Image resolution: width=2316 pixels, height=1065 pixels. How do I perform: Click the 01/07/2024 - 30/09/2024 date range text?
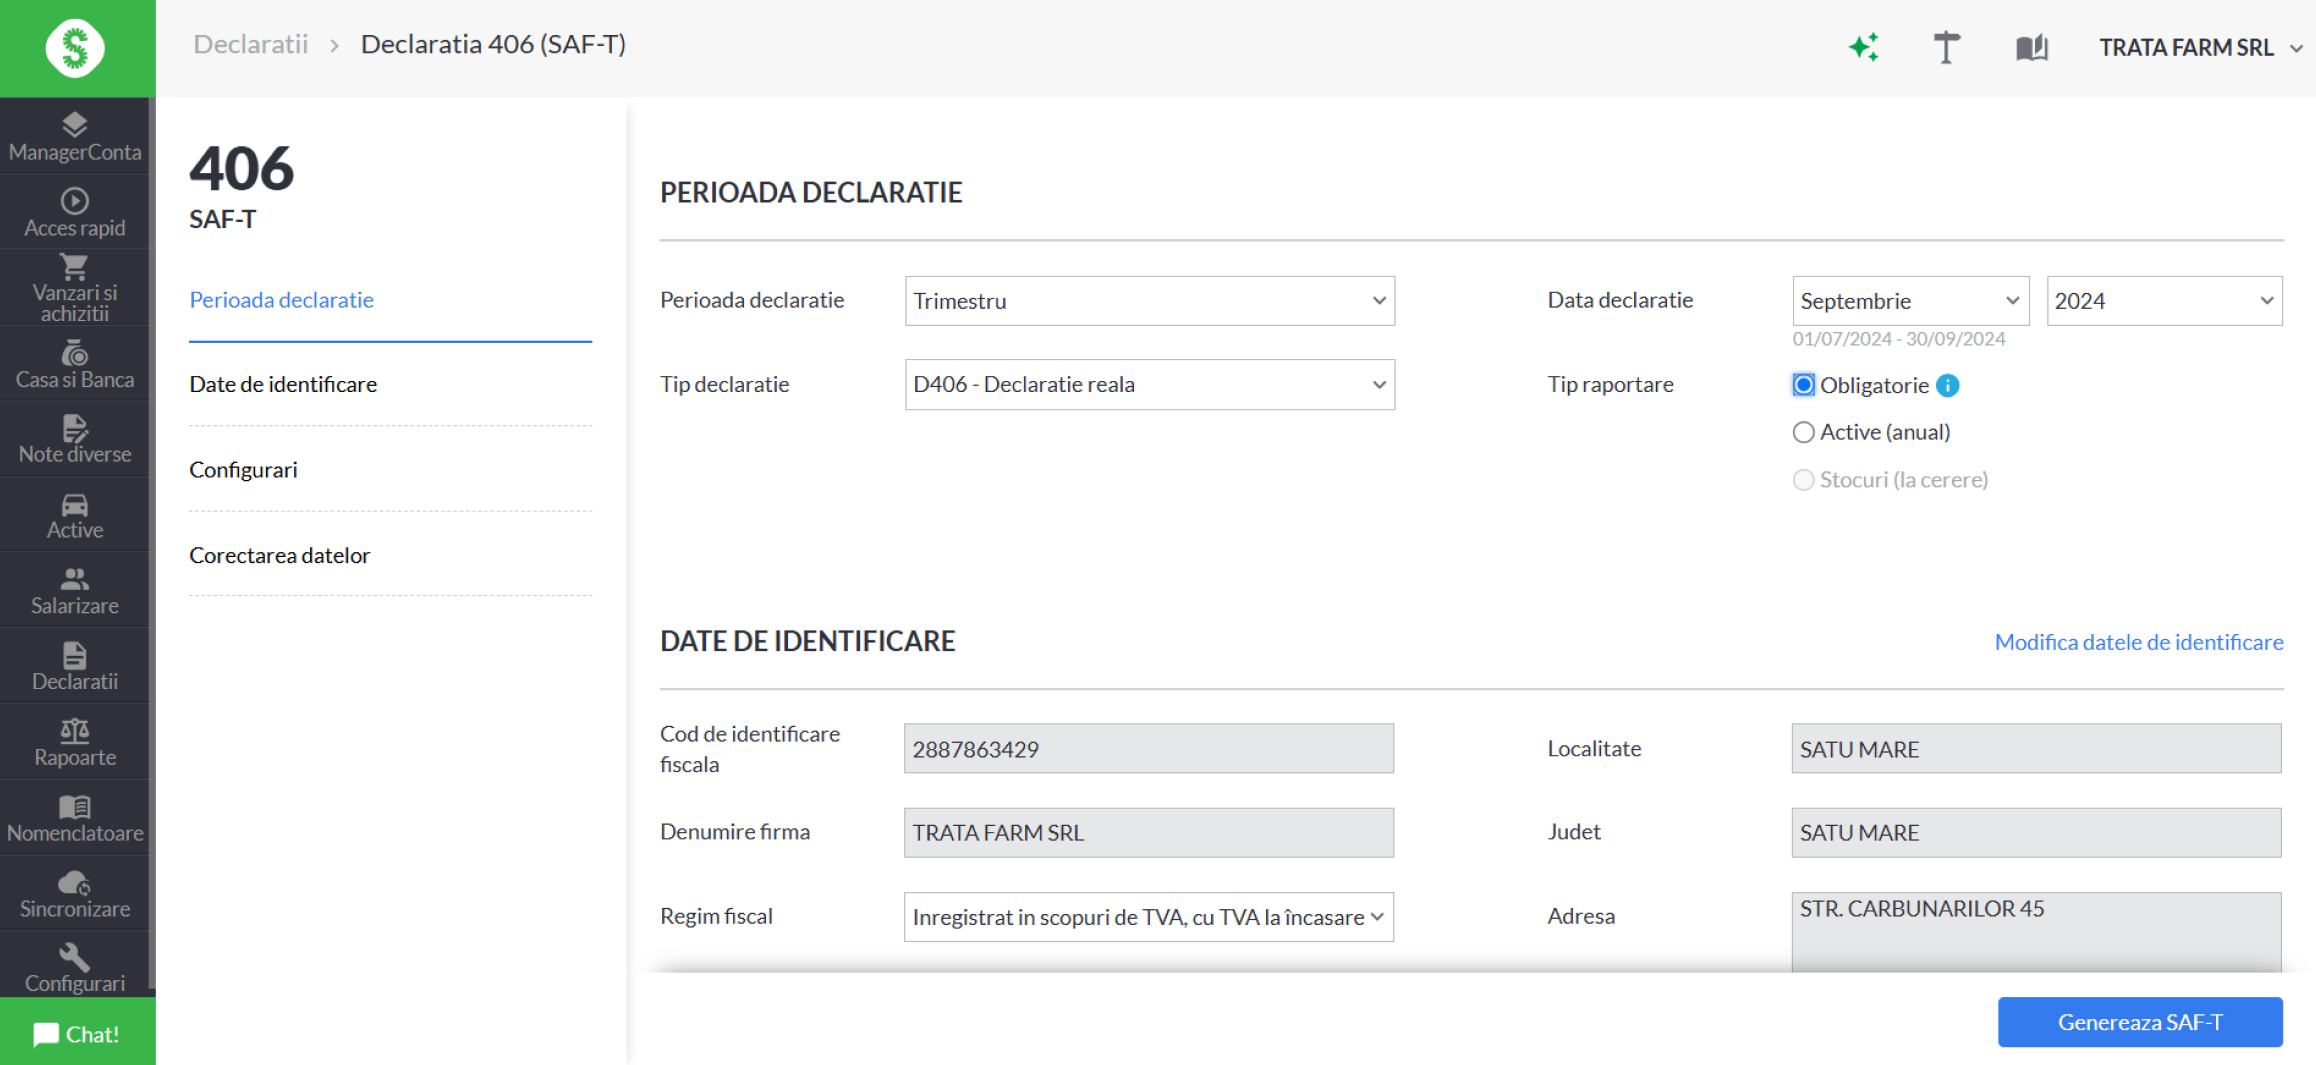point(1898,339)
